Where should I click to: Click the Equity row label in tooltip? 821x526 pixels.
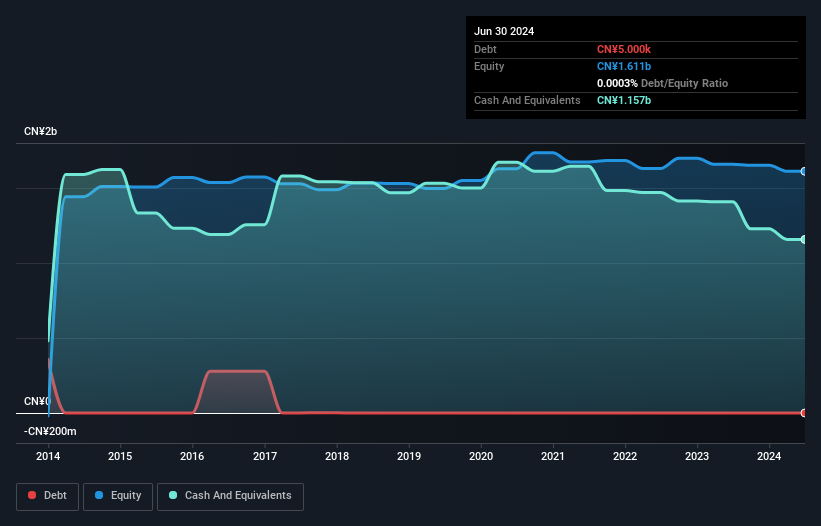(x=489, y=66)
